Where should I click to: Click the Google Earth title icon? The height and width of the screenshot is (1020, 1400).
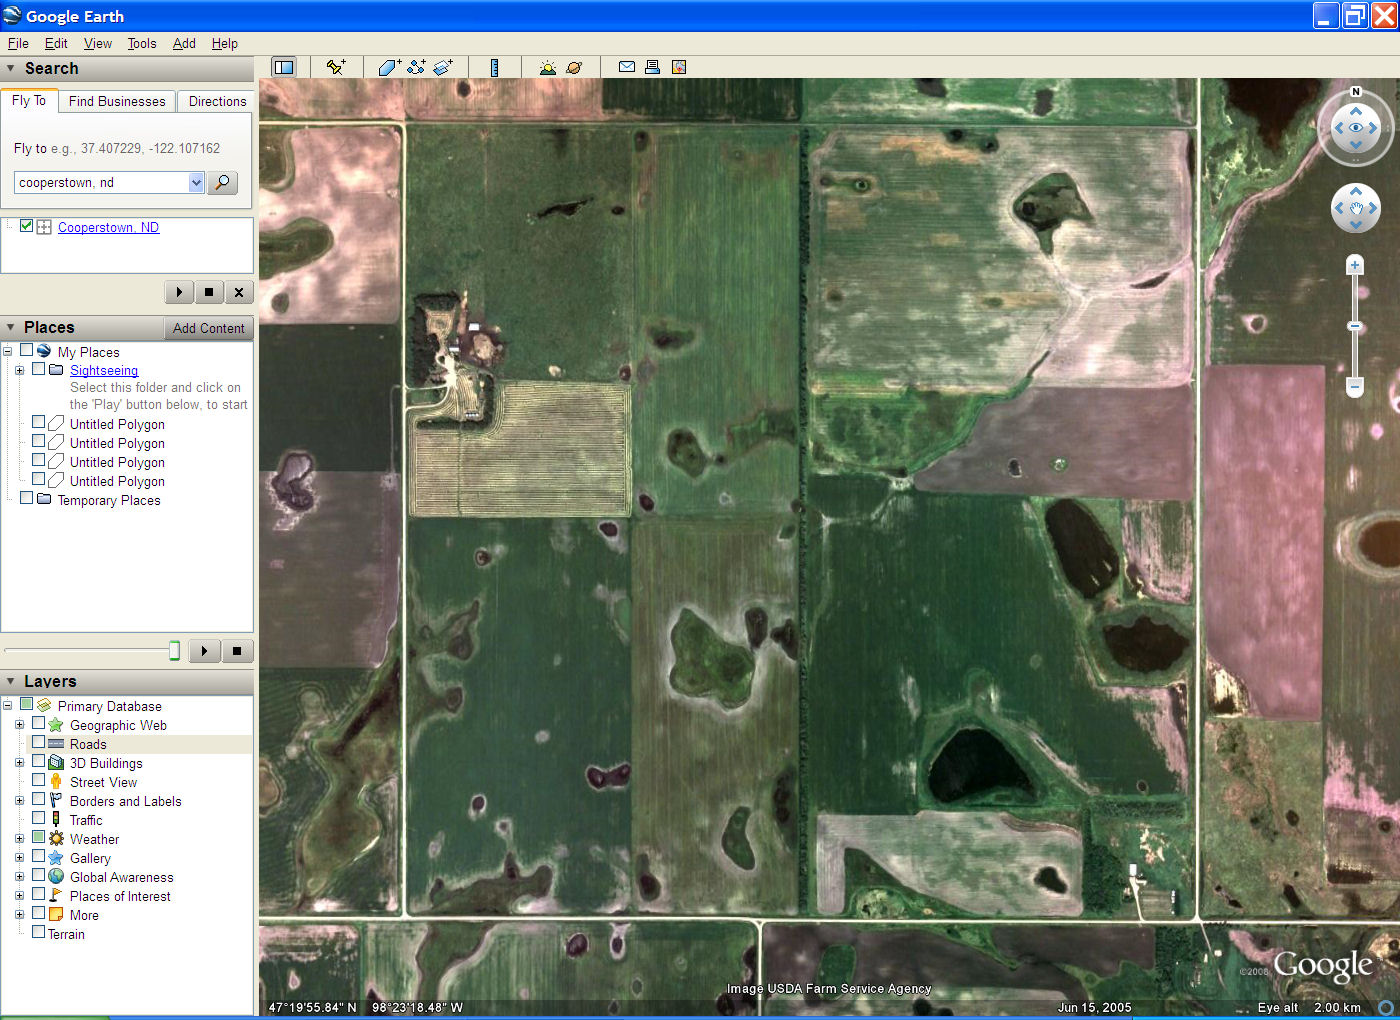pos(12,16)
